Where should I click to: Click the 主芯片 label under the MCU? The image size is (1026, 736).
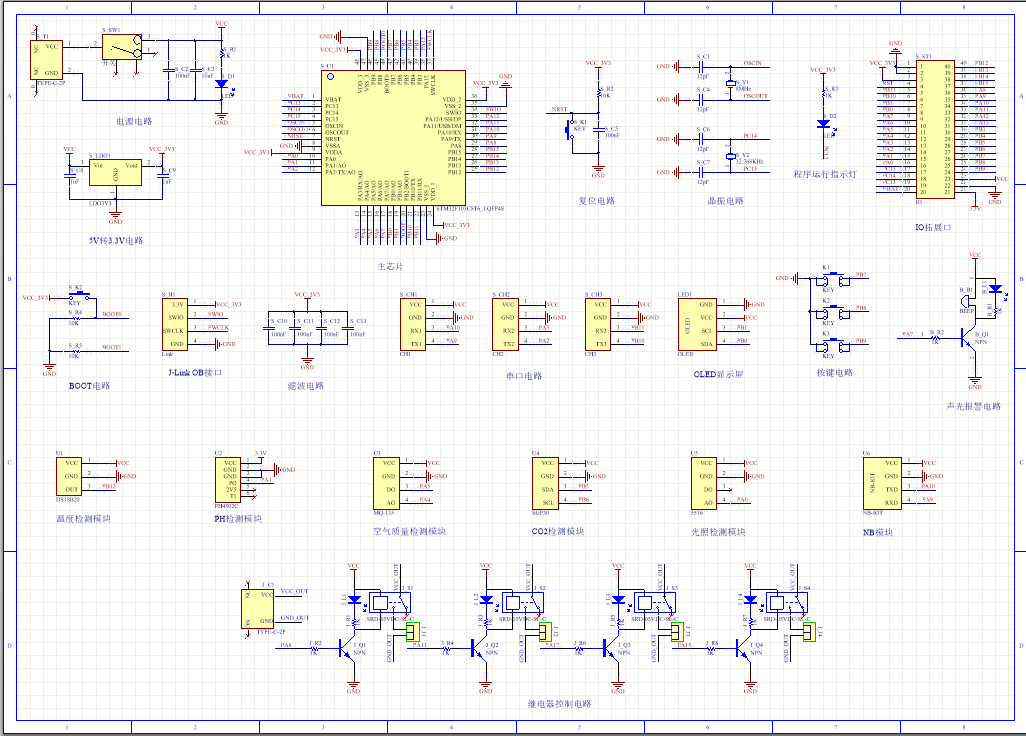(x=390, y=267)
